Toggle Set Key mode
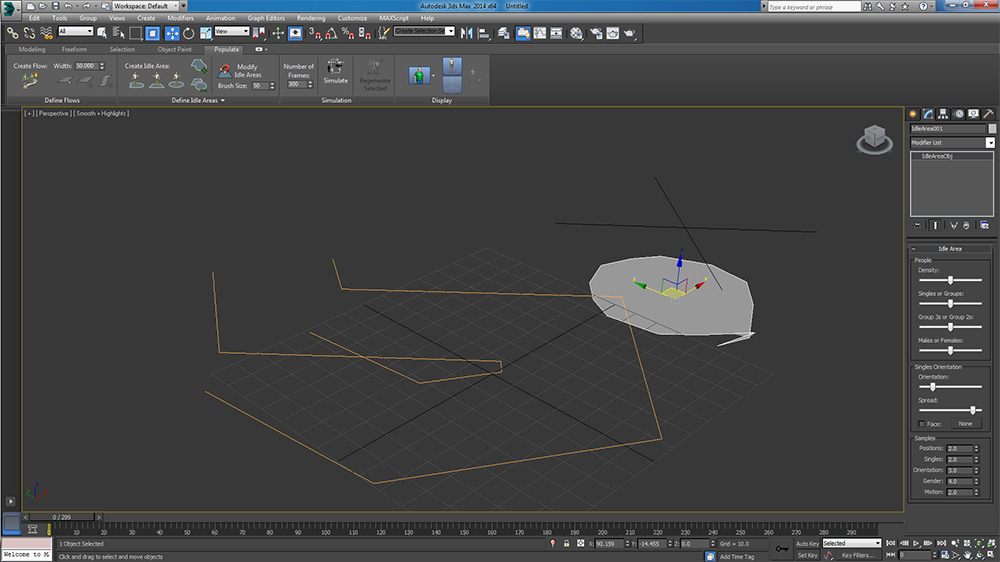 [807, 555]
